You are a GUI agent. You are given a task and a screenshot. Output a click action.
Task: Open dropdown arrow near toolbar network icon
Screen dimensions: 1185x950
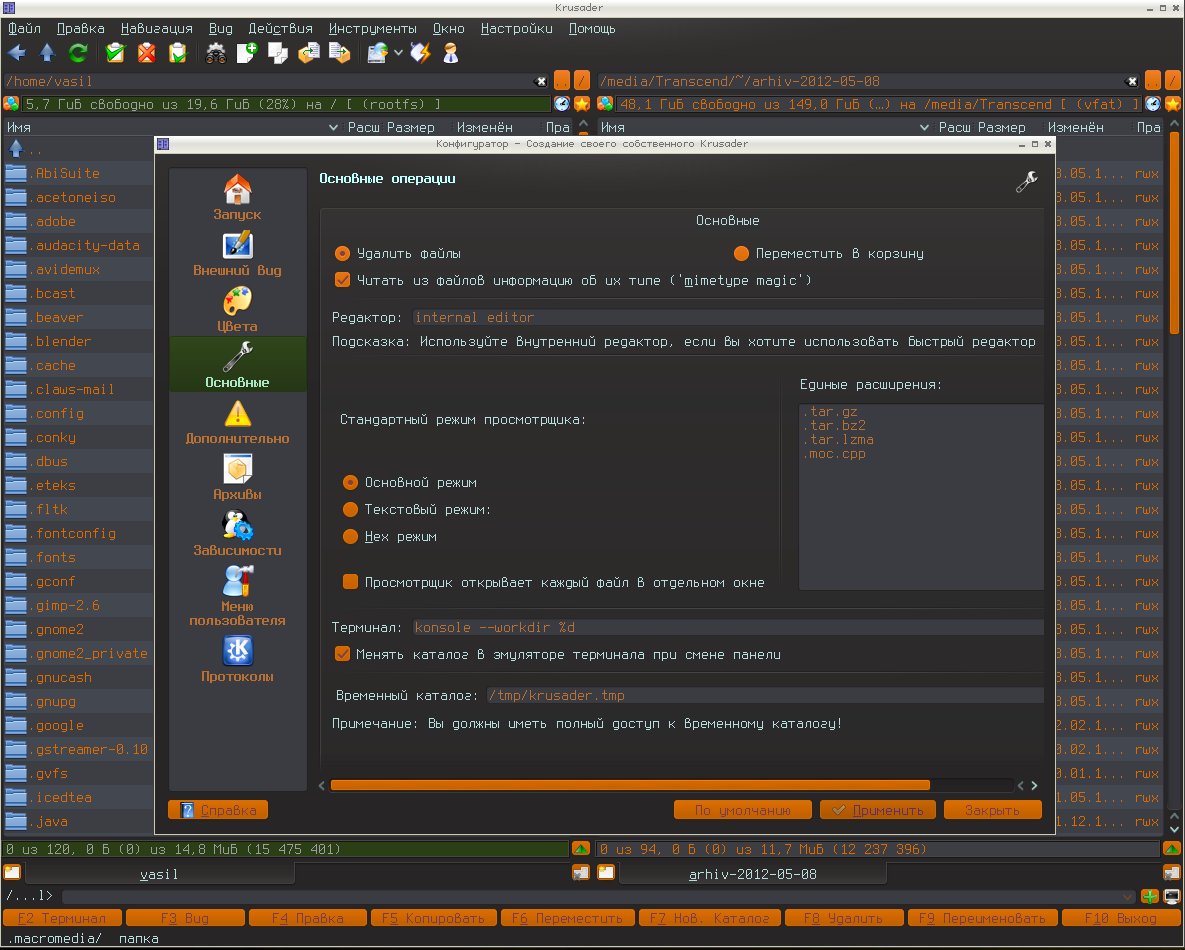[x=398, y=53]
